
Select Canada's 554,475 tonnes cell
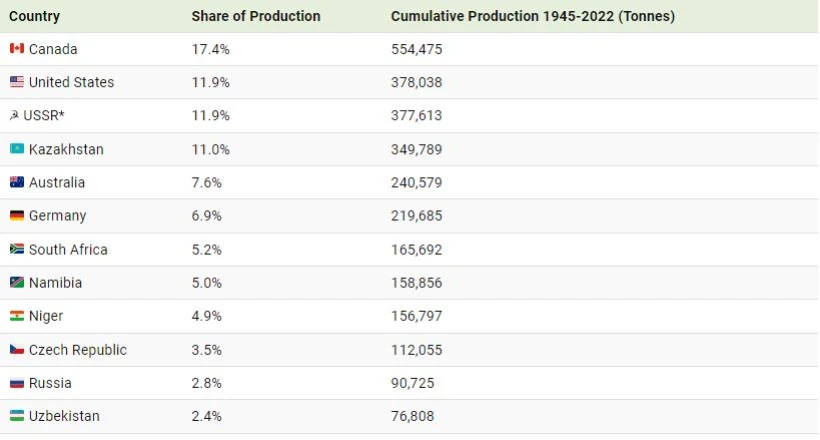pos(416,49)
